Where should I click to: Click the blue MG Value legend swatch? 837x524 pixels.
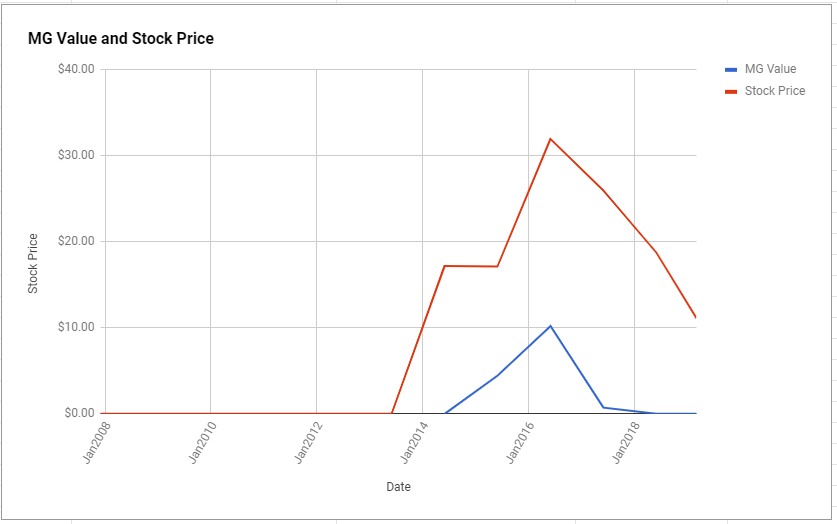coord(731,70)
